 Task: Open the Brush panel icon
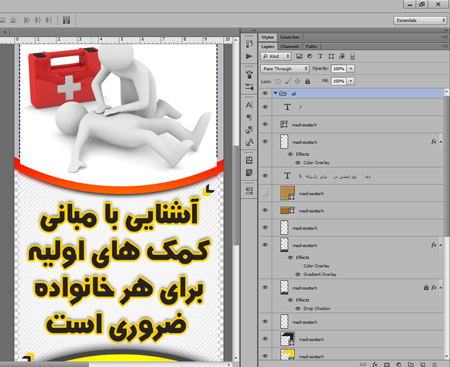[249, 74]
